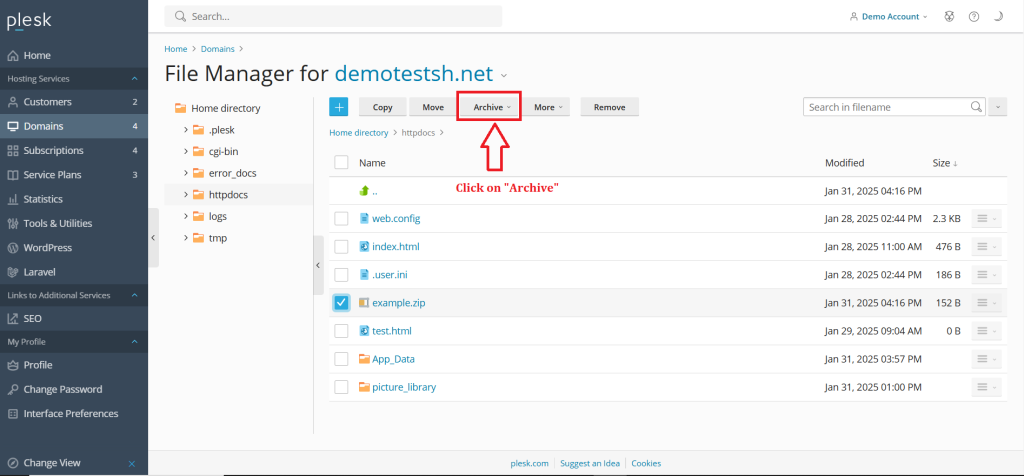Expand the httpdocs folder in tree
The image size is (1024, 476).
[x=186, y=195]
